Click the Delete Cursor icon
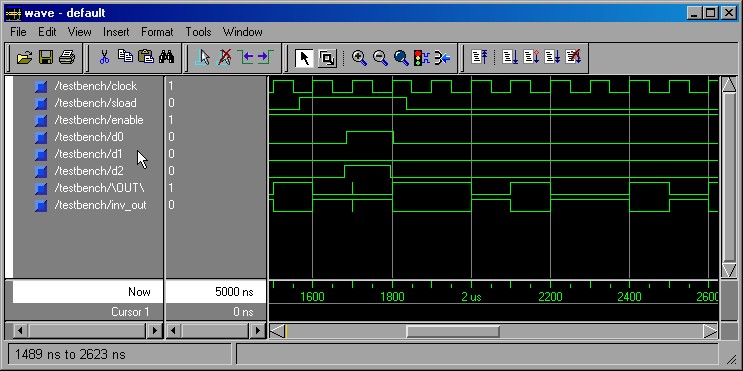This screenshot has width=743, height=371. pos(224,58)
